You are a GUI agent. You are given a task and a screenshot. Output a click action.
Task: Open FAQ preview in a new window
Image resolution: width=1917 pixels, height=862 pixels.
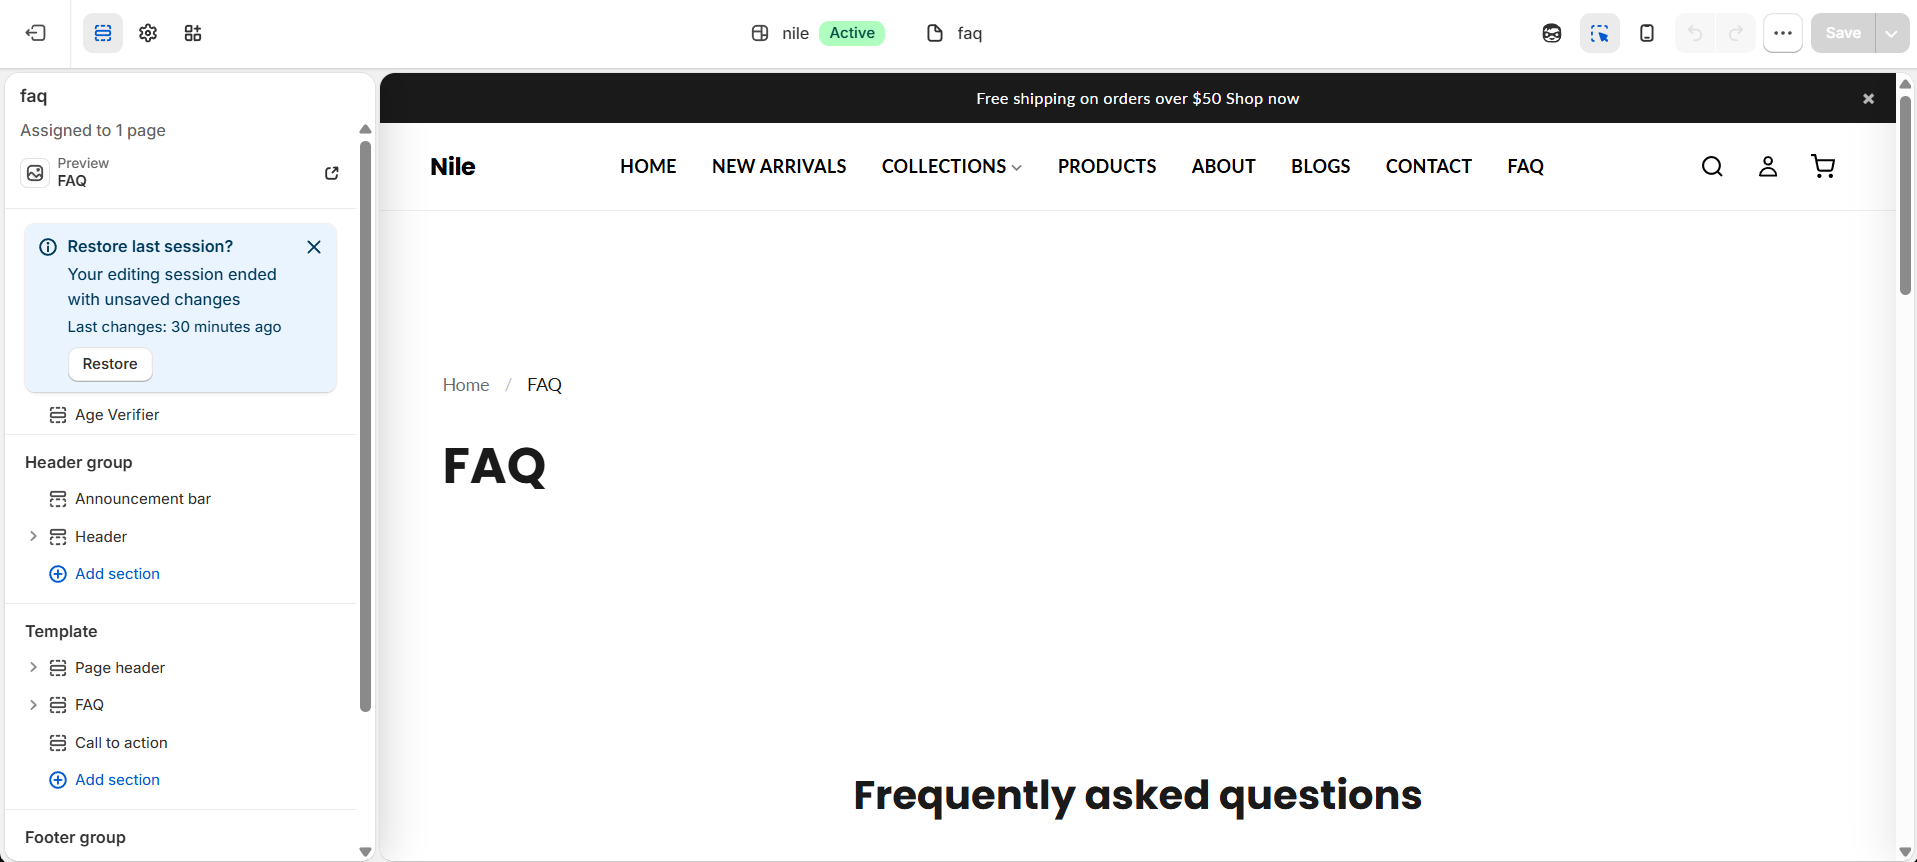(332, 173)
